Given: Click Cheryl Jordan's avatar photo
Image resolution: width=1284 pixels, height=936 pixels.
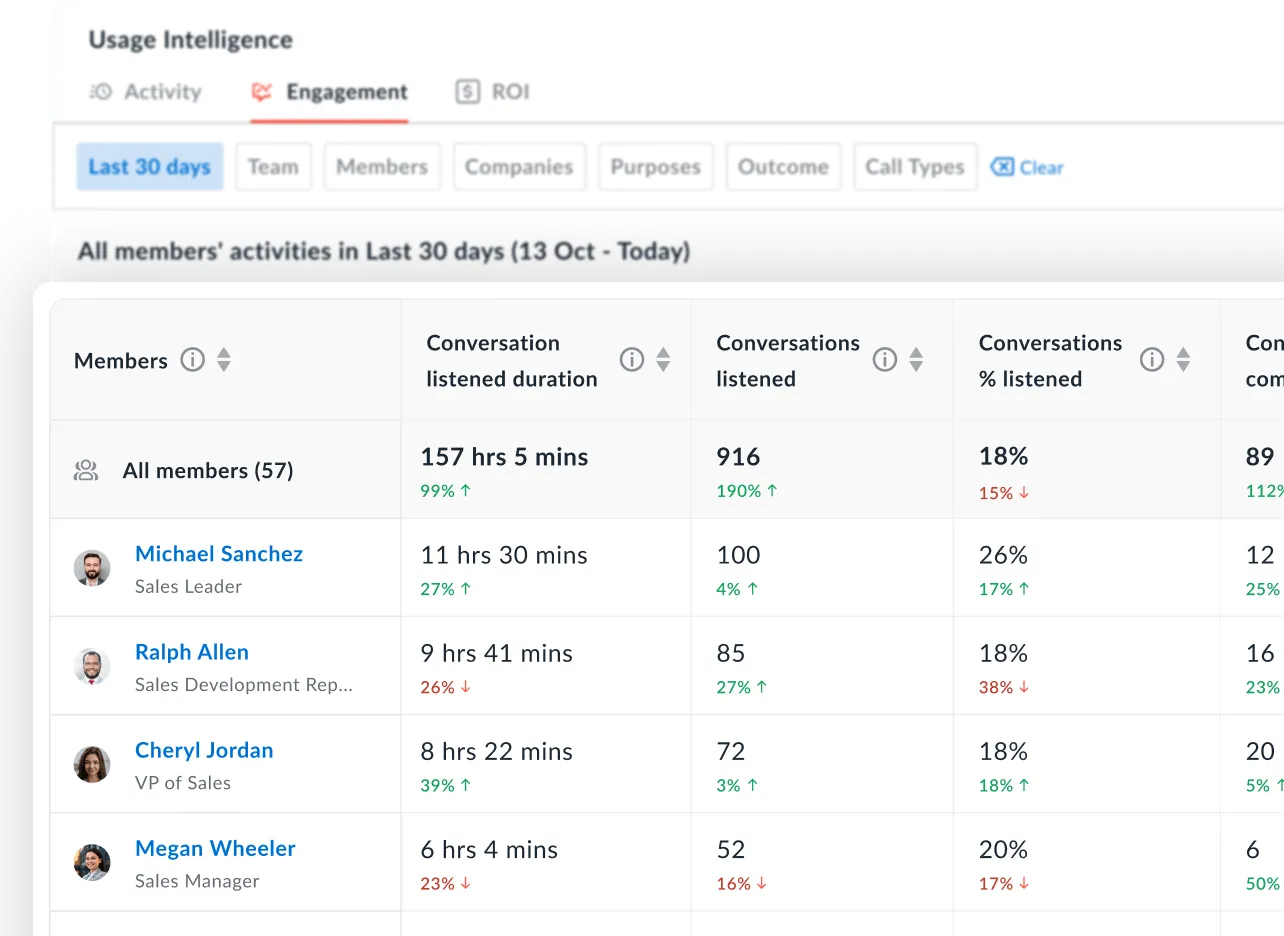Looking at the screenshot, I should tap(92, 764).
